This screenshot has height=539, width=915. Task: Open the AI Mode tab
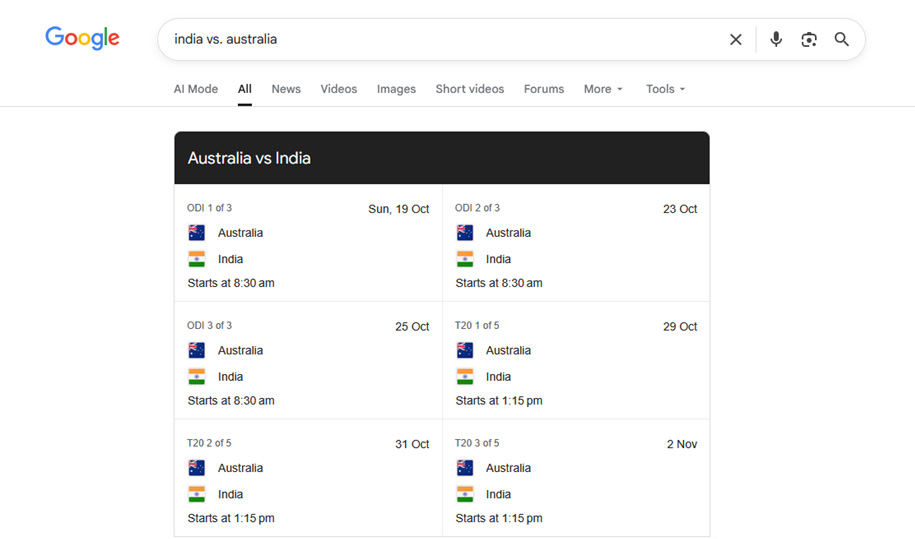[196, 89]
